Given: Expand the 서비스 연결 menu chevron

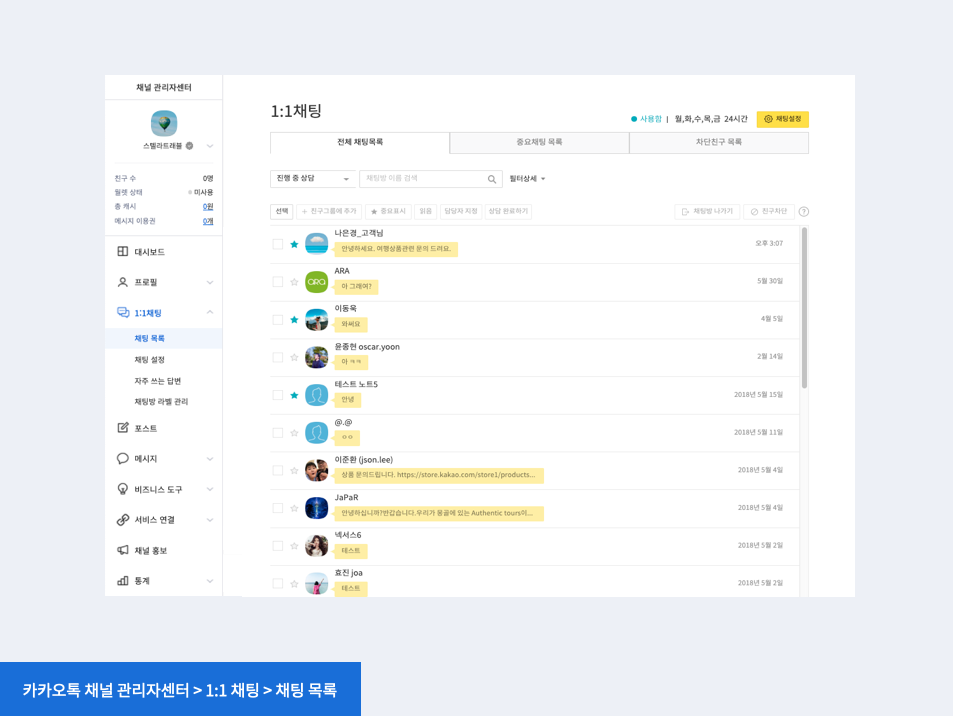Looking at the screenshot, I should [x=210, y=520].
